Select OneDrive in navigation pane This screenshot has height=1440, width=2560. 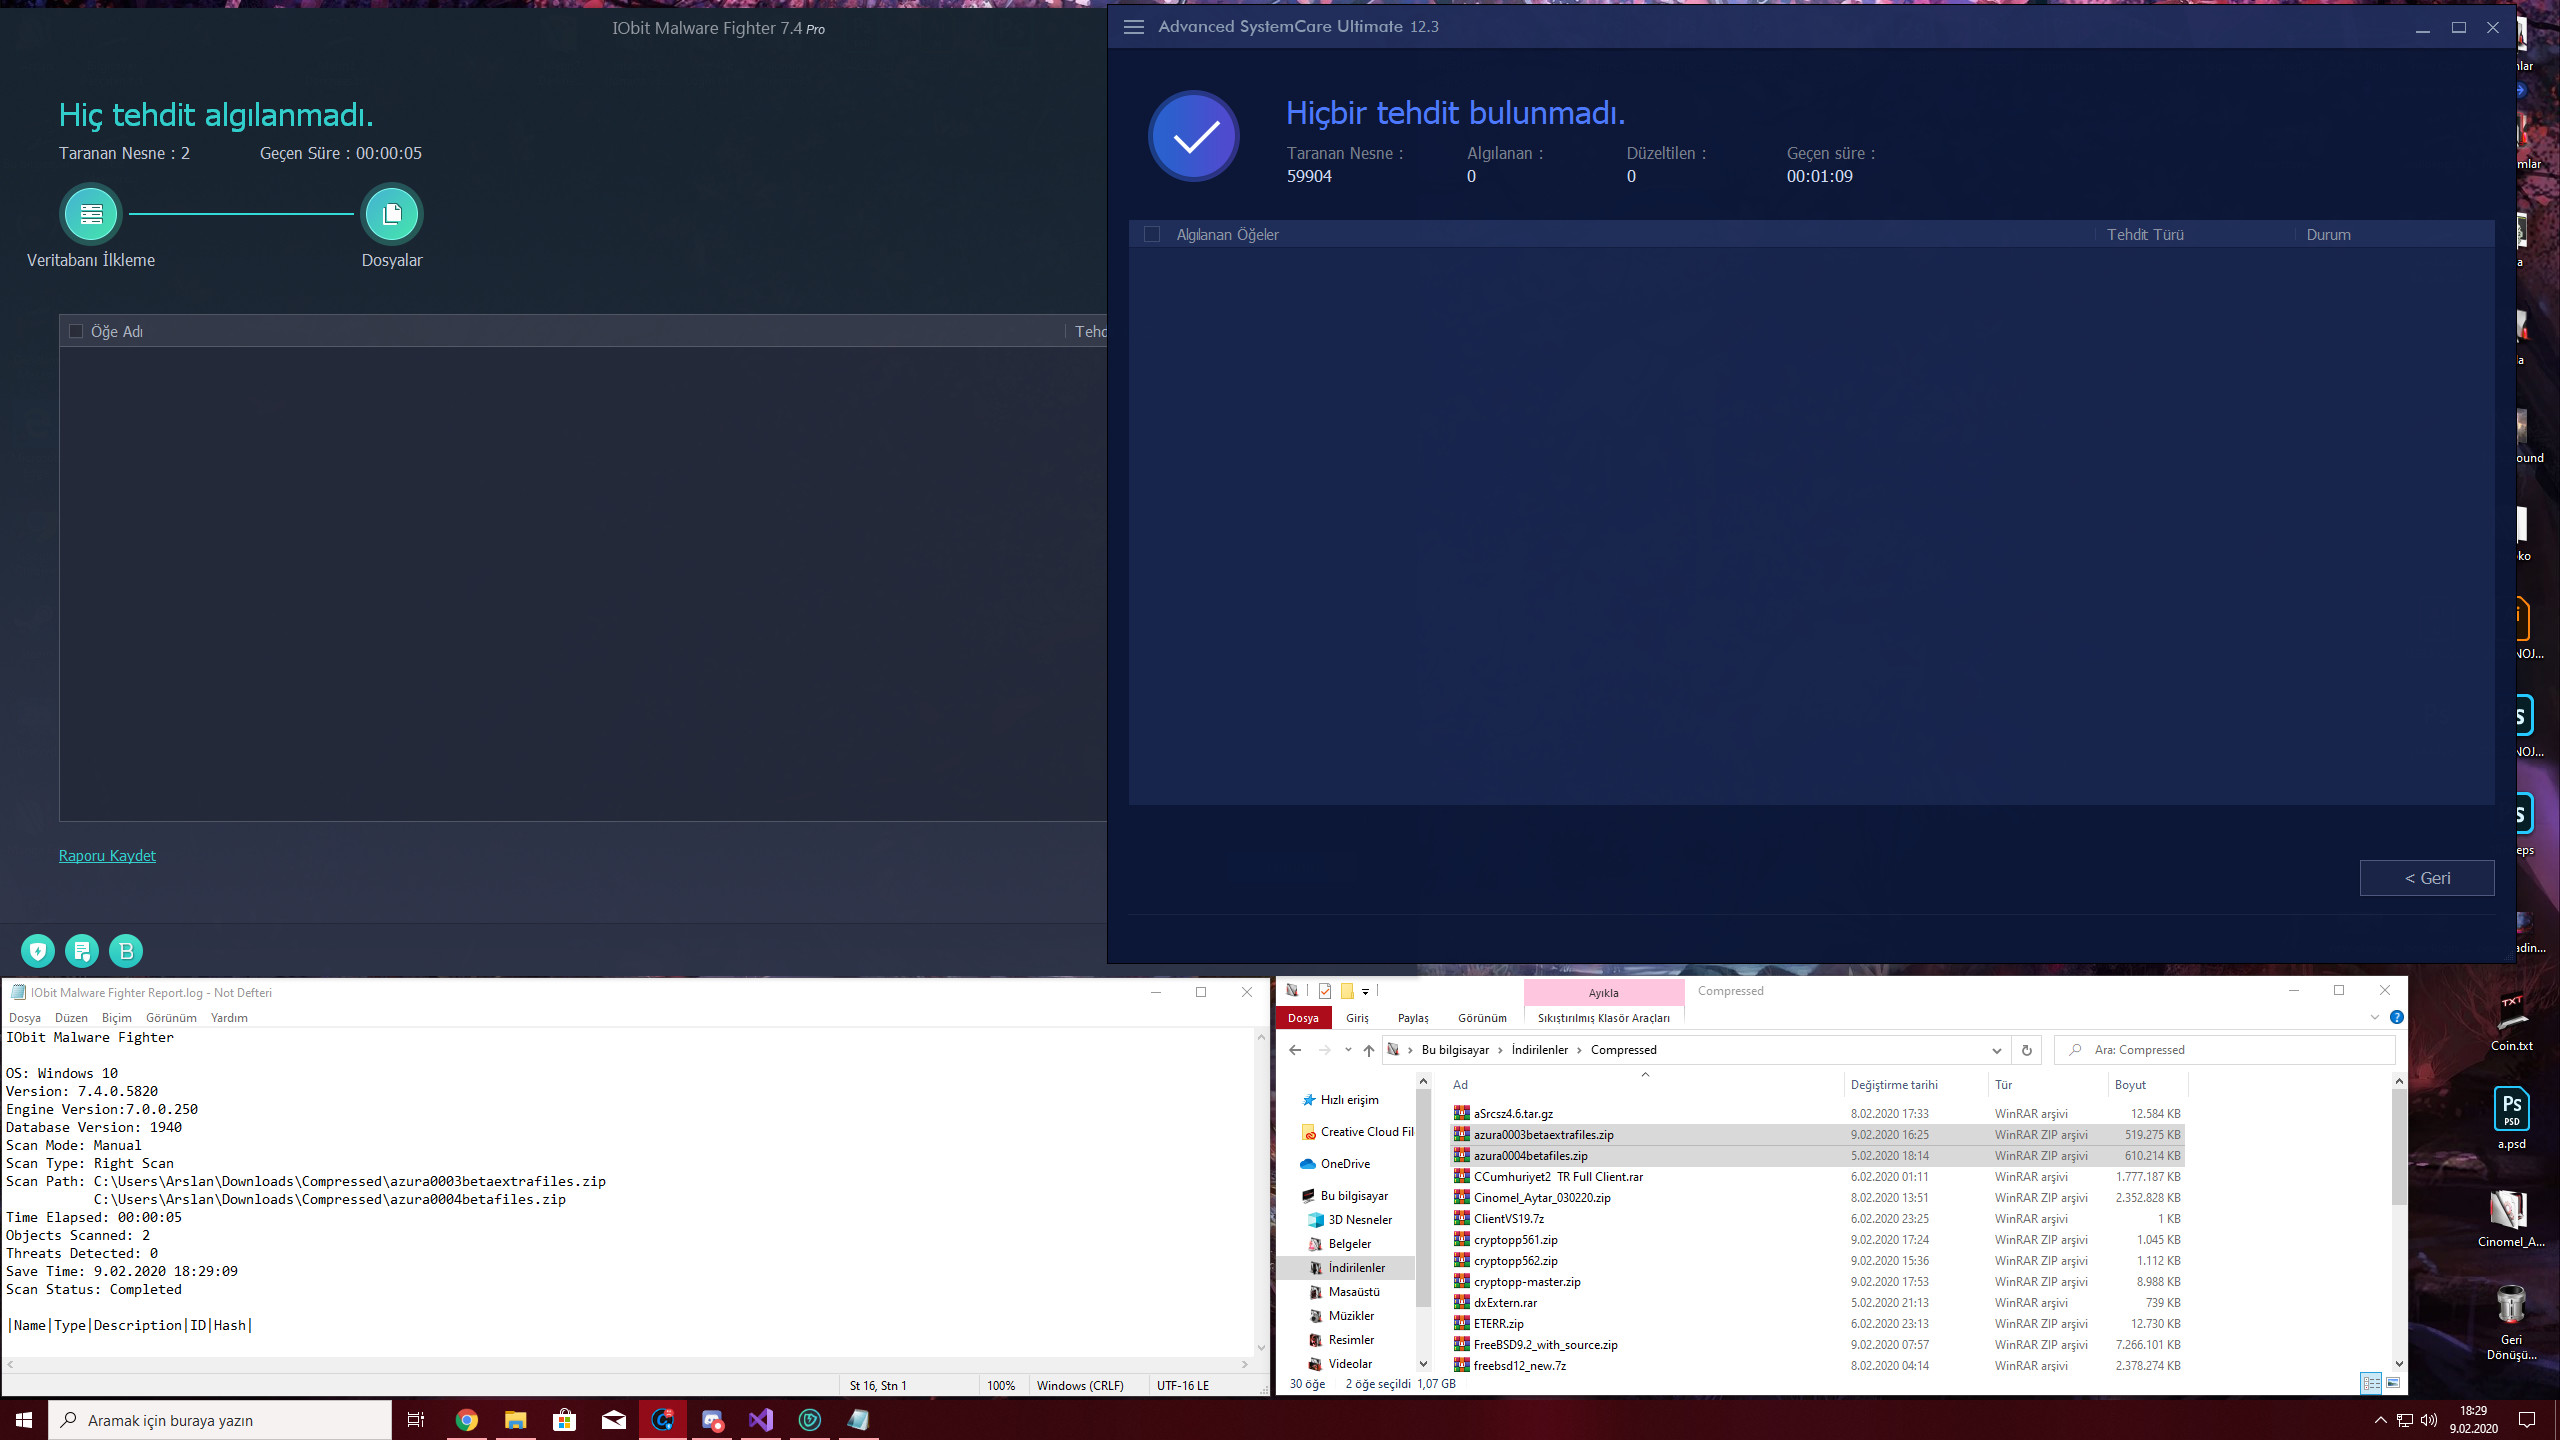pos(1345,1164)
